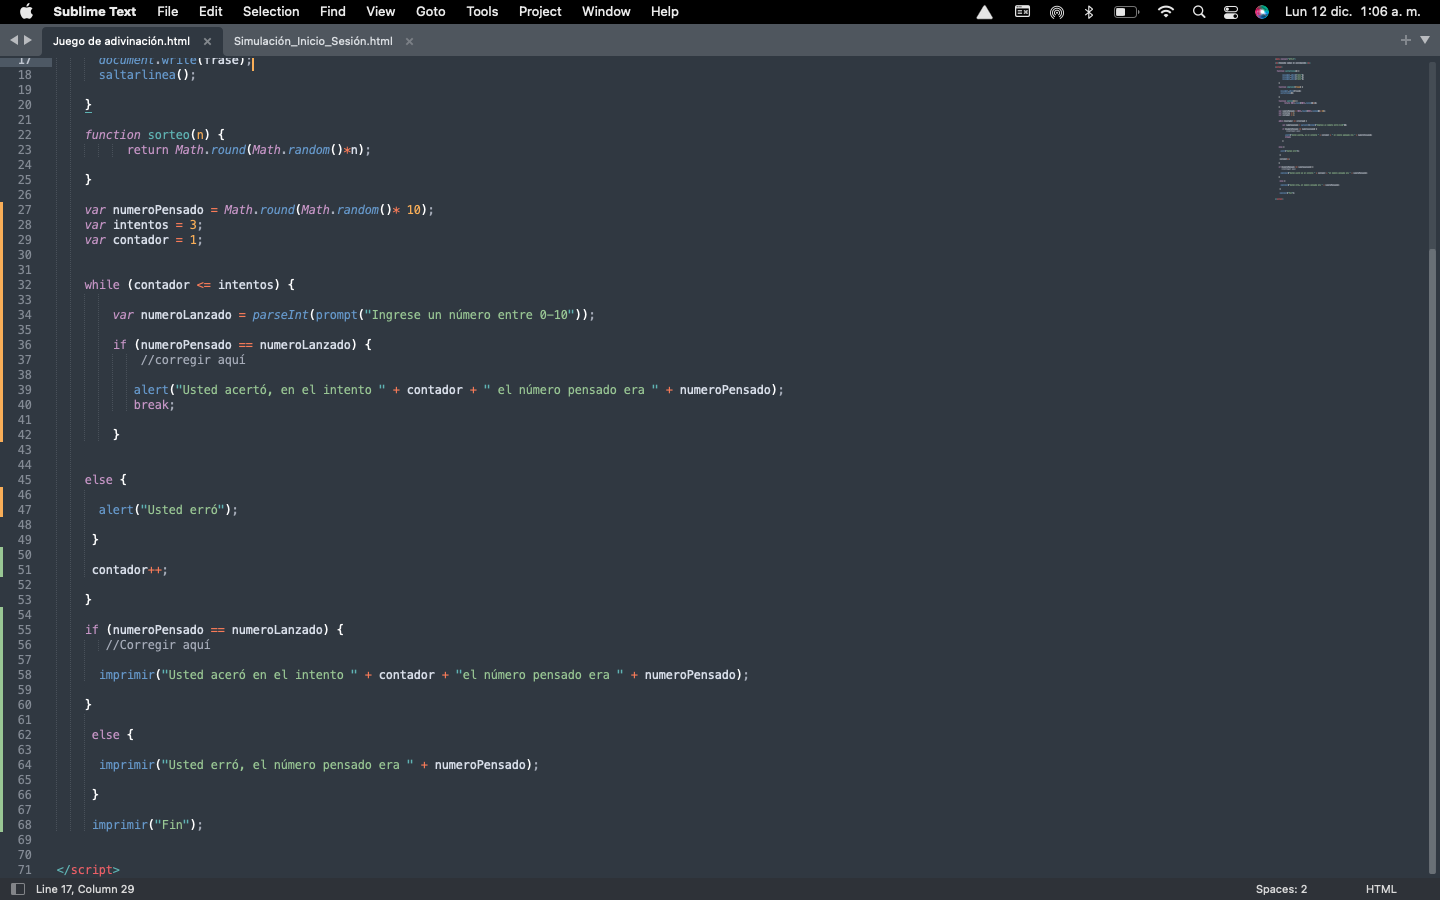
Task: Open the Window menu
Action: click(606, 12)
